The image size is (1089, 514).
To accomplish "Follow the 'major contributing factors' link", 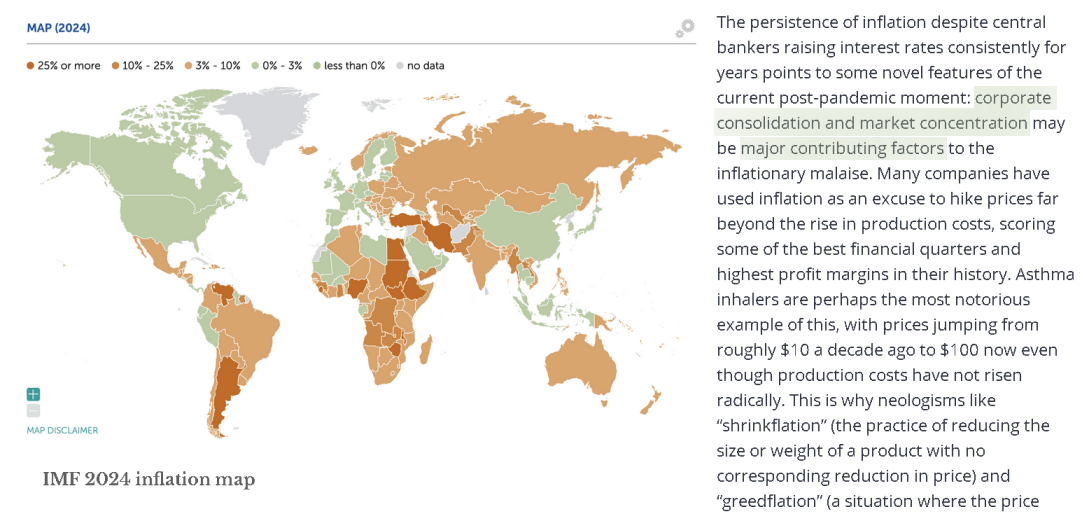I will 842,148.
